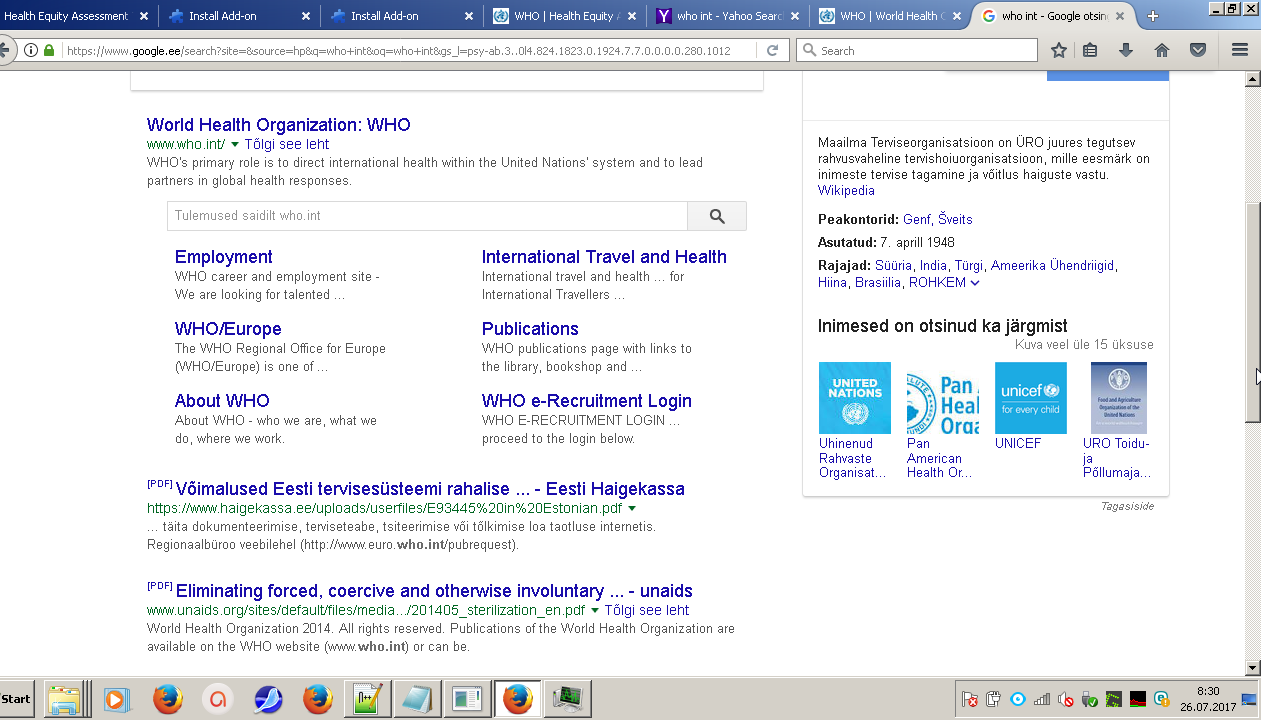This screenshot has height=720, width=1261.
Task: Click the search magnifier button for who.int
Action: click(717, 216)
